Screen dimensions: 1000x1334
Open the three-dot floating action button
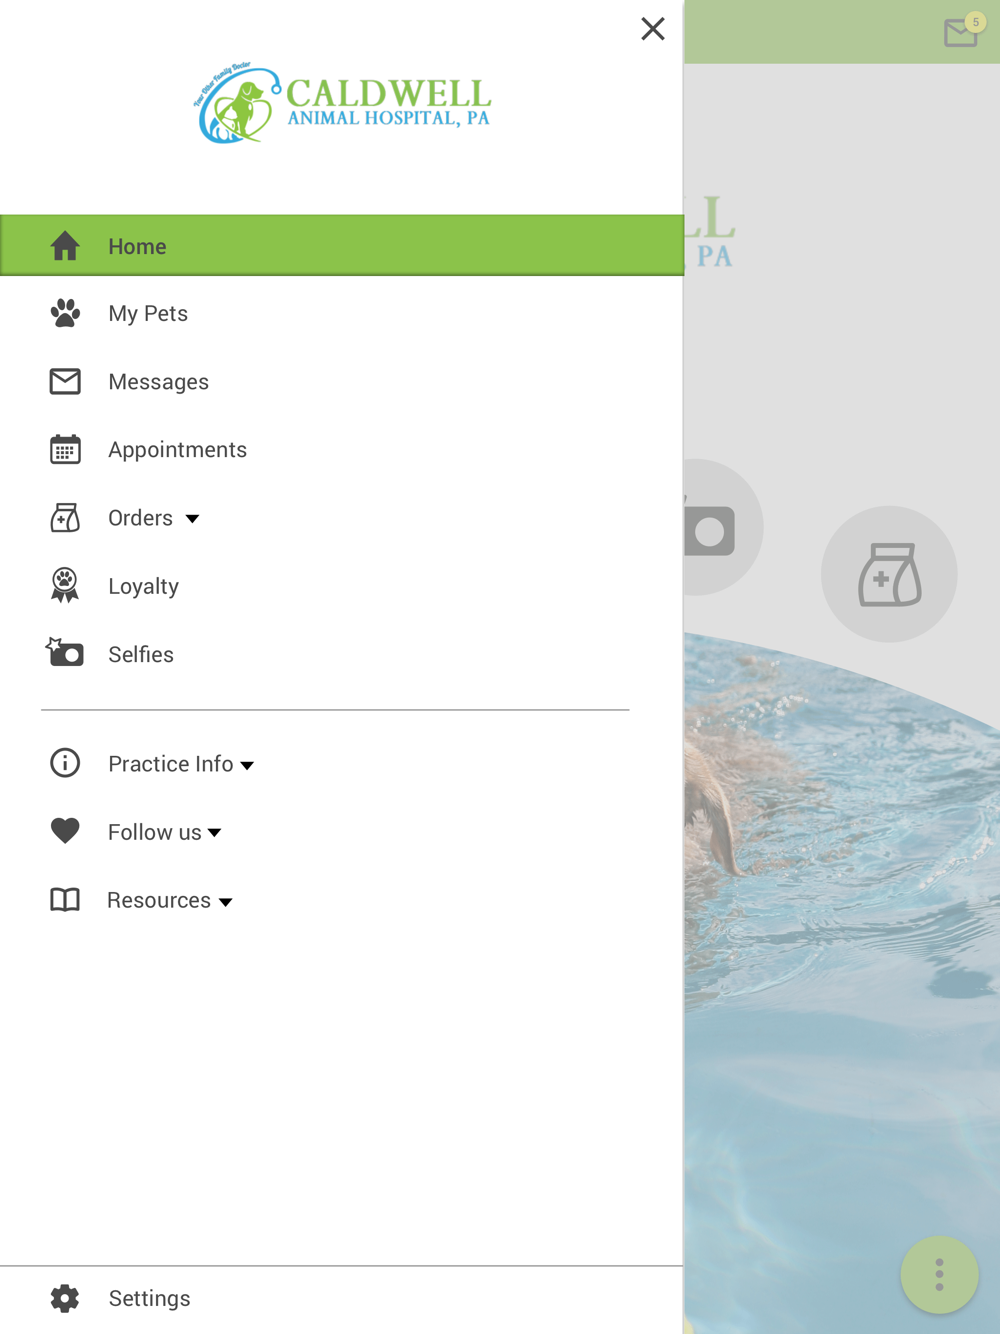tap(939, 1274)
